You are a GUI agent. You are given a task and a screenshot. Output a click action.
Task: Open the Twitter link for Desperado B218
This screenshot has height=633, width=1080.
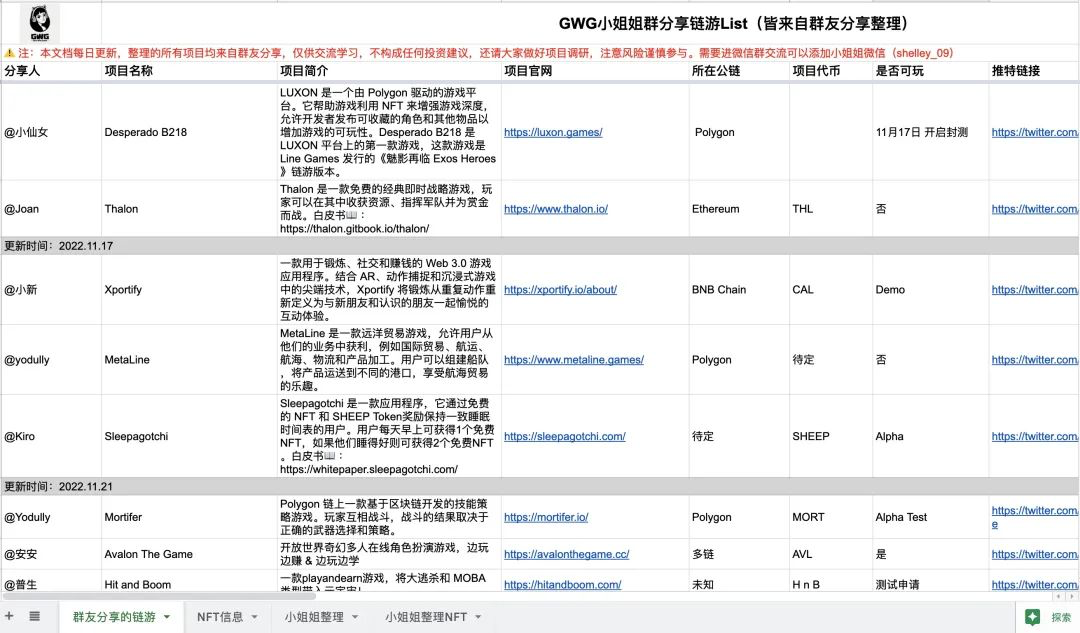coord(1035,132)
